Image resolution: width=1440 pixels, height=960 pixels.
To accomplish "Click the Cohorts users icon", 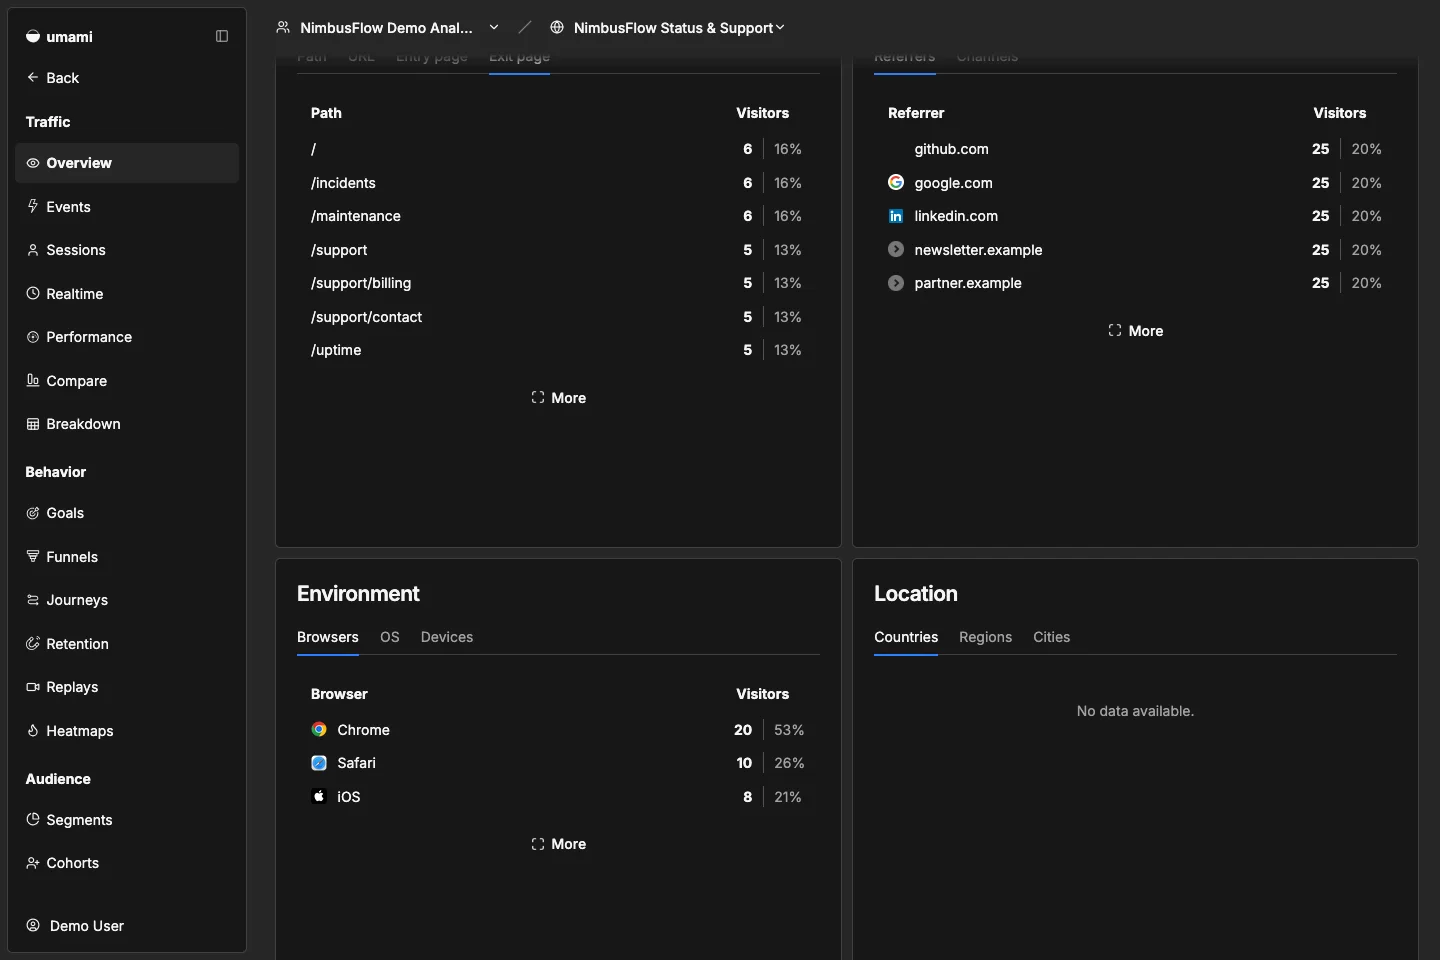I will click(x=33, y=863).
